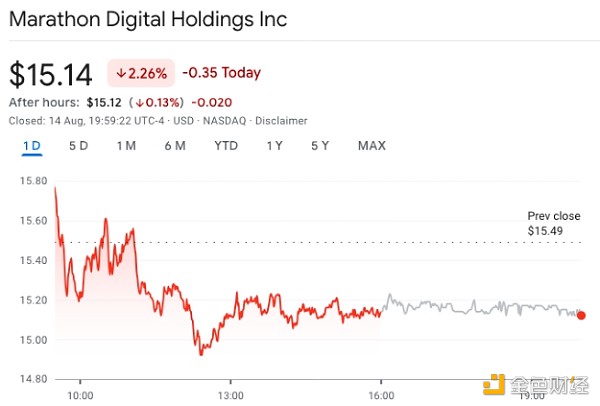This screenshot has width=600, height=406.
Task: Open the Disclaimer link
Action: point(281,119)
